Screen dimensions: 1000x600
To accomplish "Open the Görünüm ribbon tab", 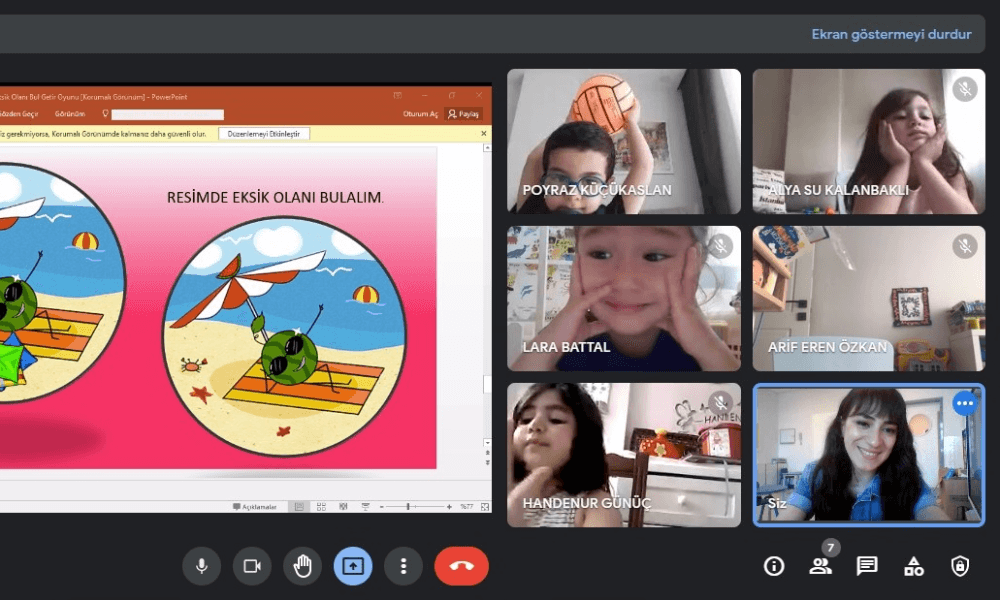I will coord(70,114).
